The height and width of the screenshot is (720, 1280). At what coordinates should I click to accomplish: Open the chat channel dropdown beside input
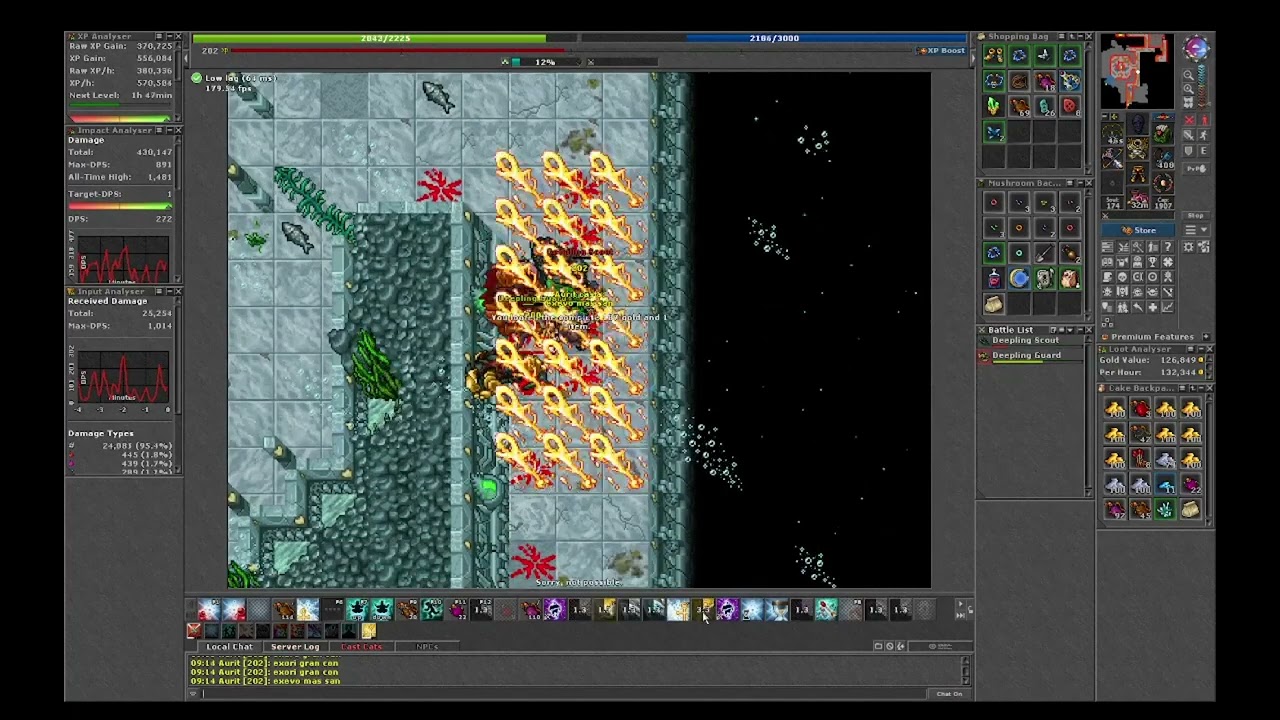(x=194, y=693)
